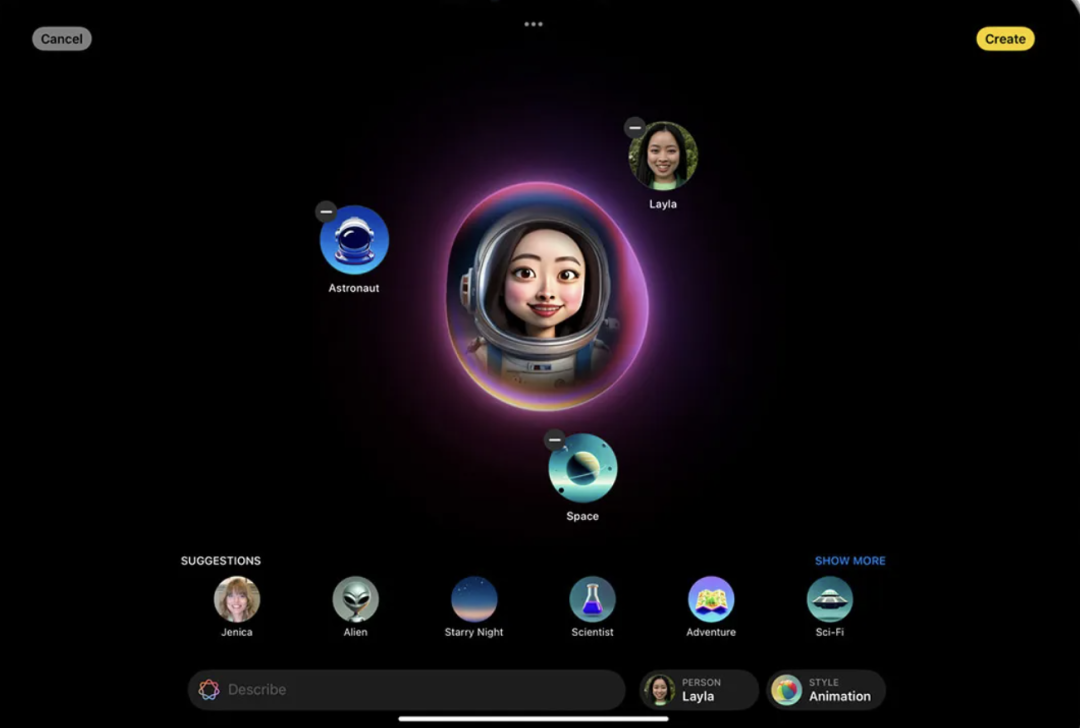Add the Alien suggestion
Image resolution: width=1080 pixels, height=728 pixels.
(x=355, y=599)
